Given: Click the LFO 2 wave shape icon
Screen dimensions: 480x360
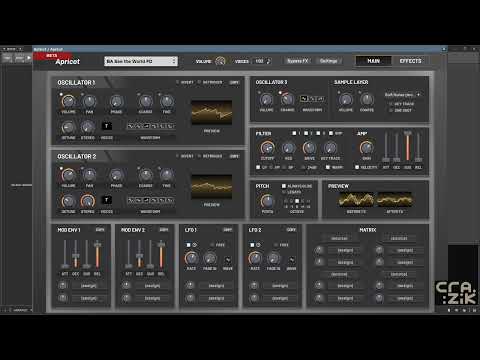Looking at the screenshot, I should (291, 259).
